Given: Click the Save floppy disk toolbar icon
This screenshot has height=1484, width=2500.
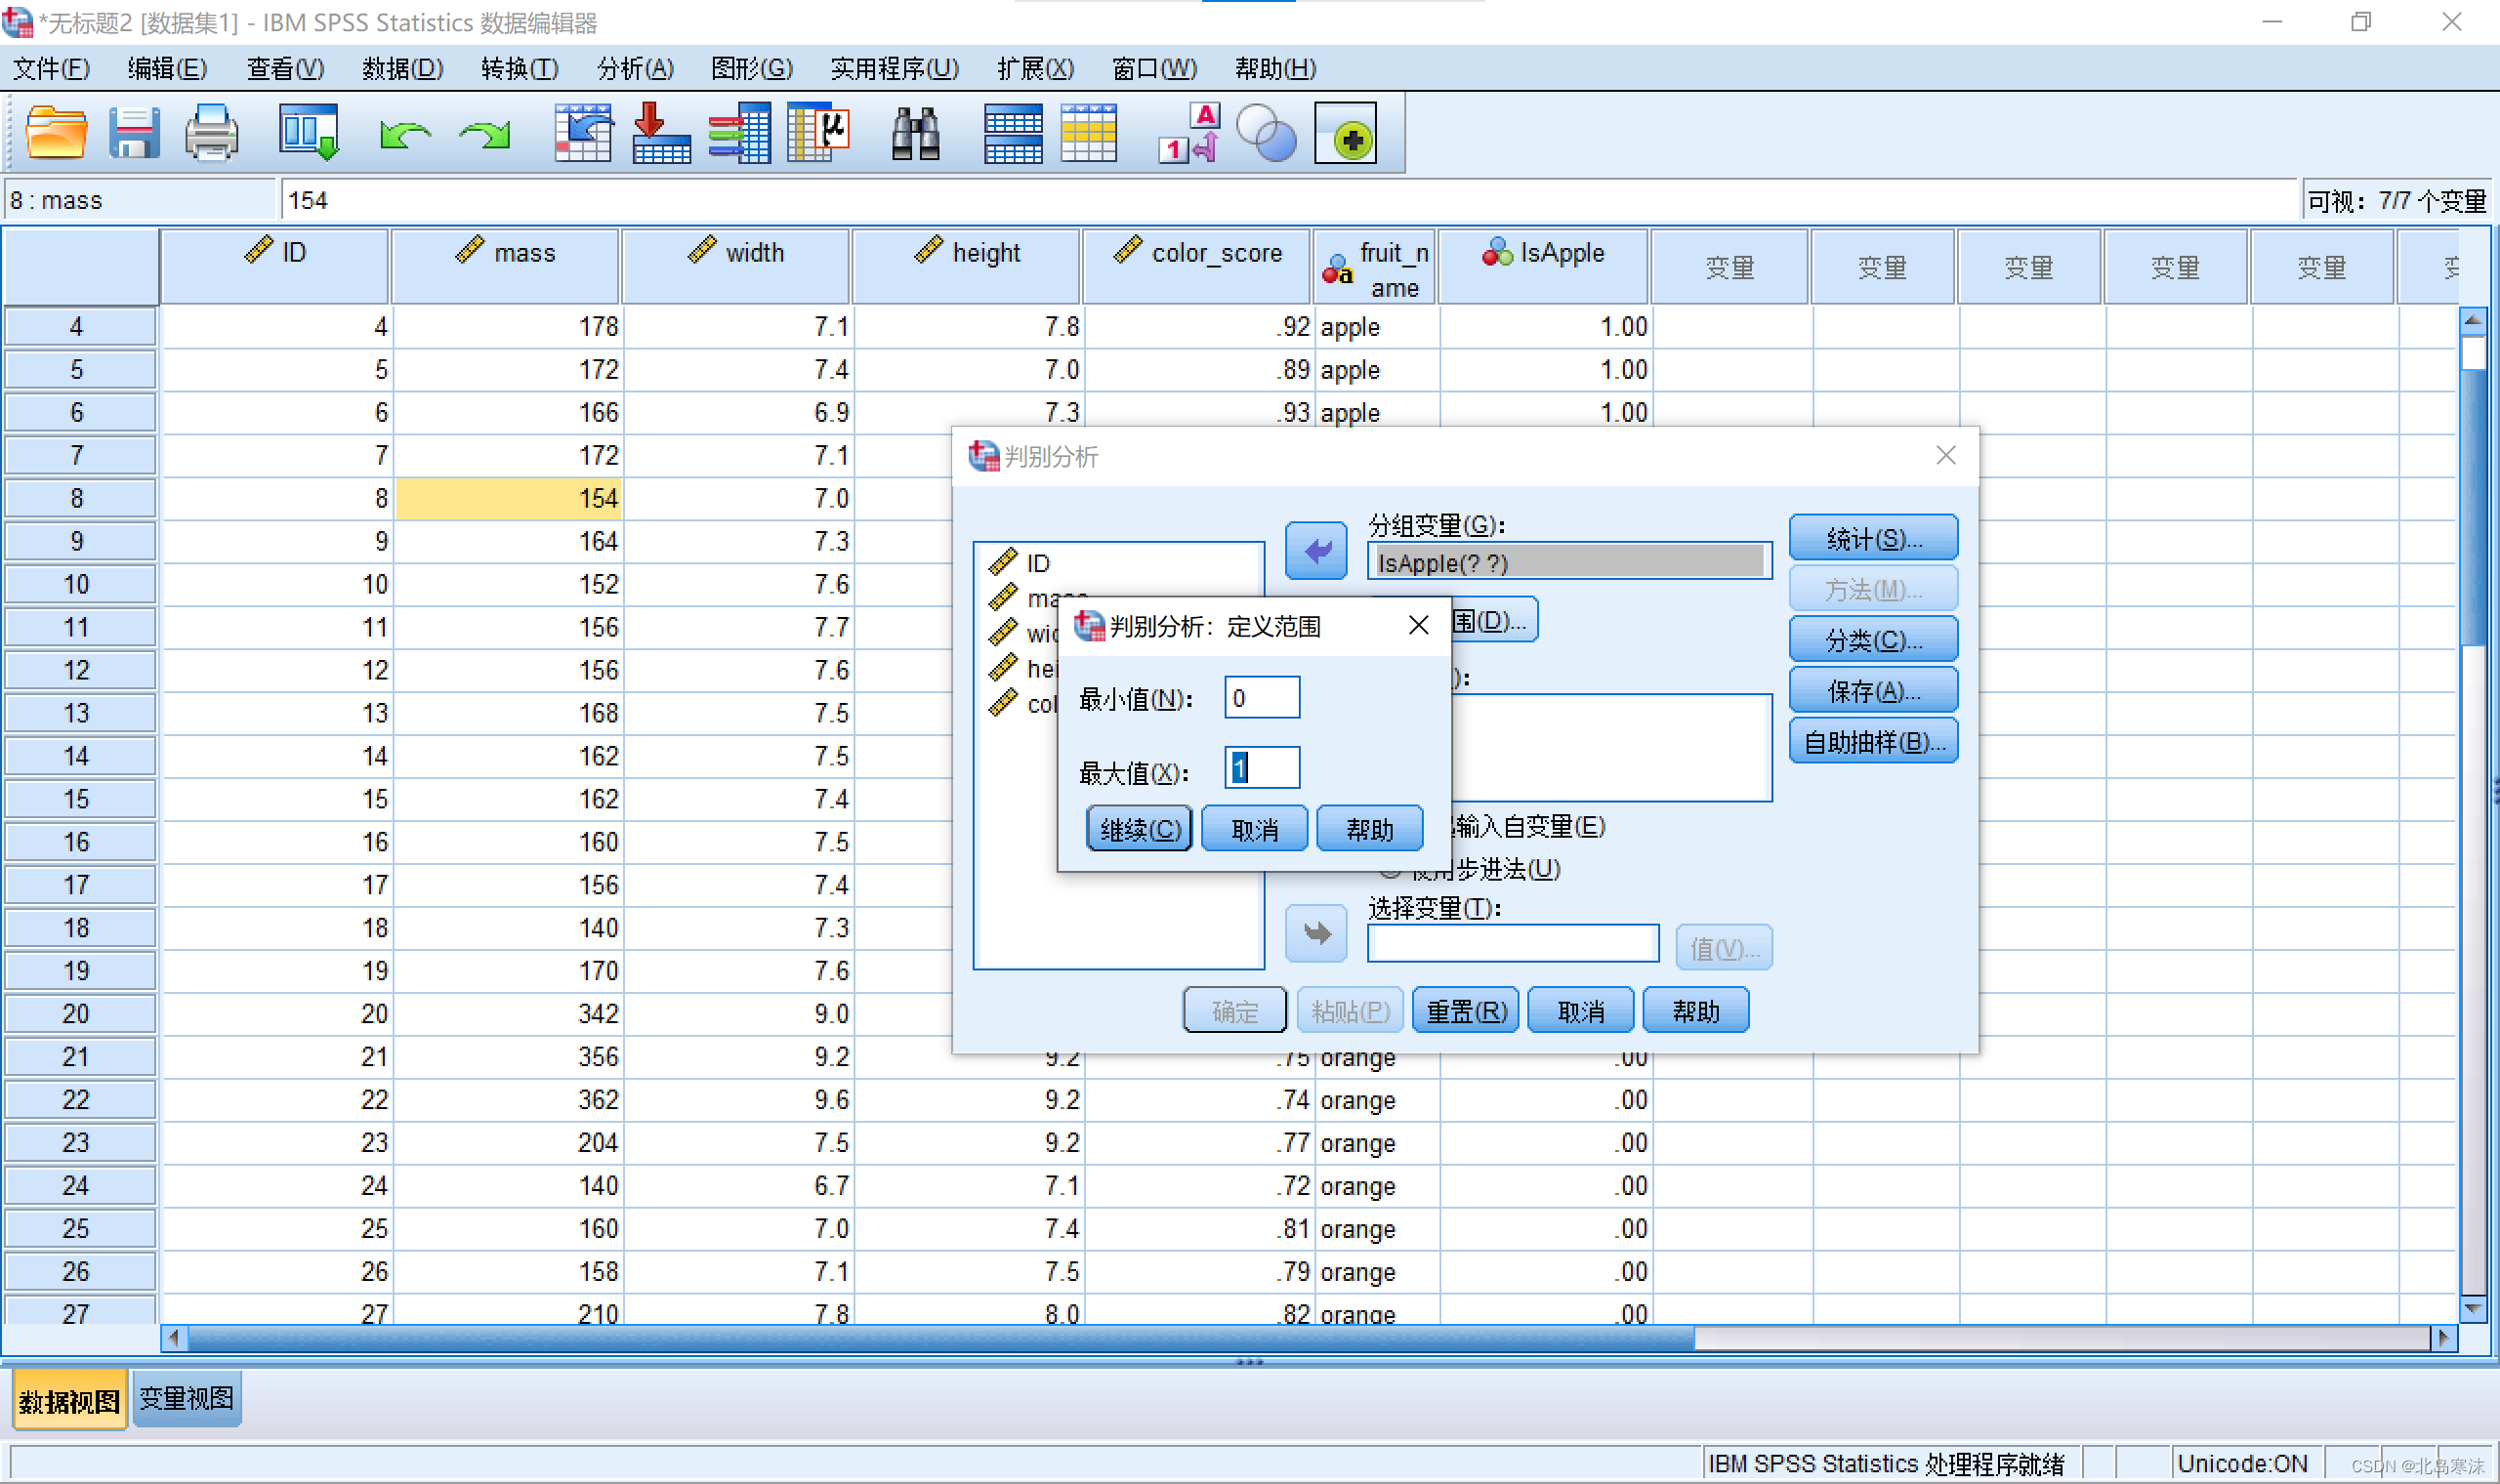Looking at the screenshot, I should [x=134, y=133].
